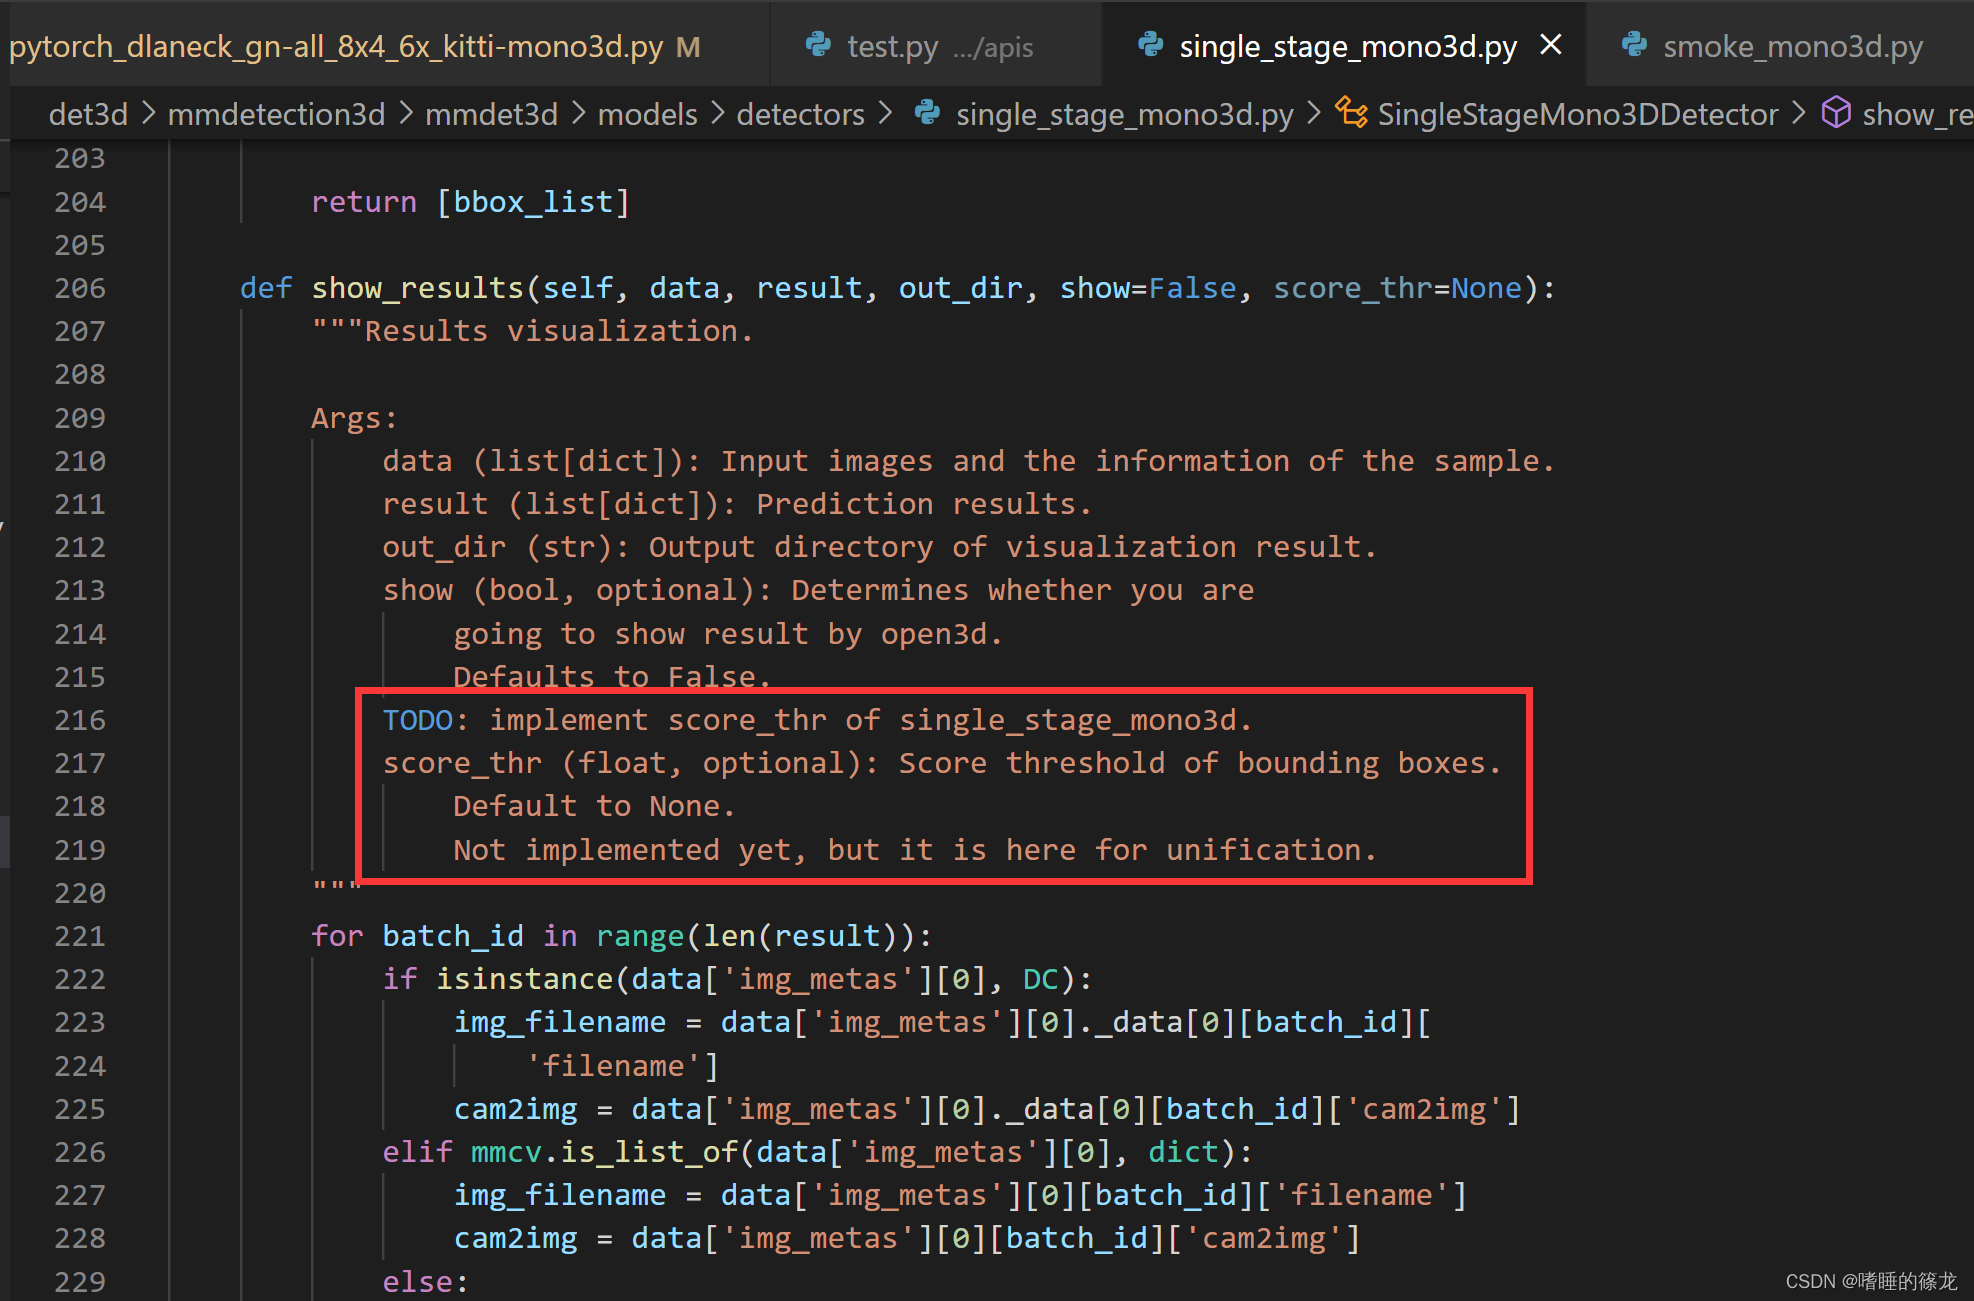Place cursor on show_results function name
Viewport: 1974px width, 1301px height.
click(x=417, y=288)
